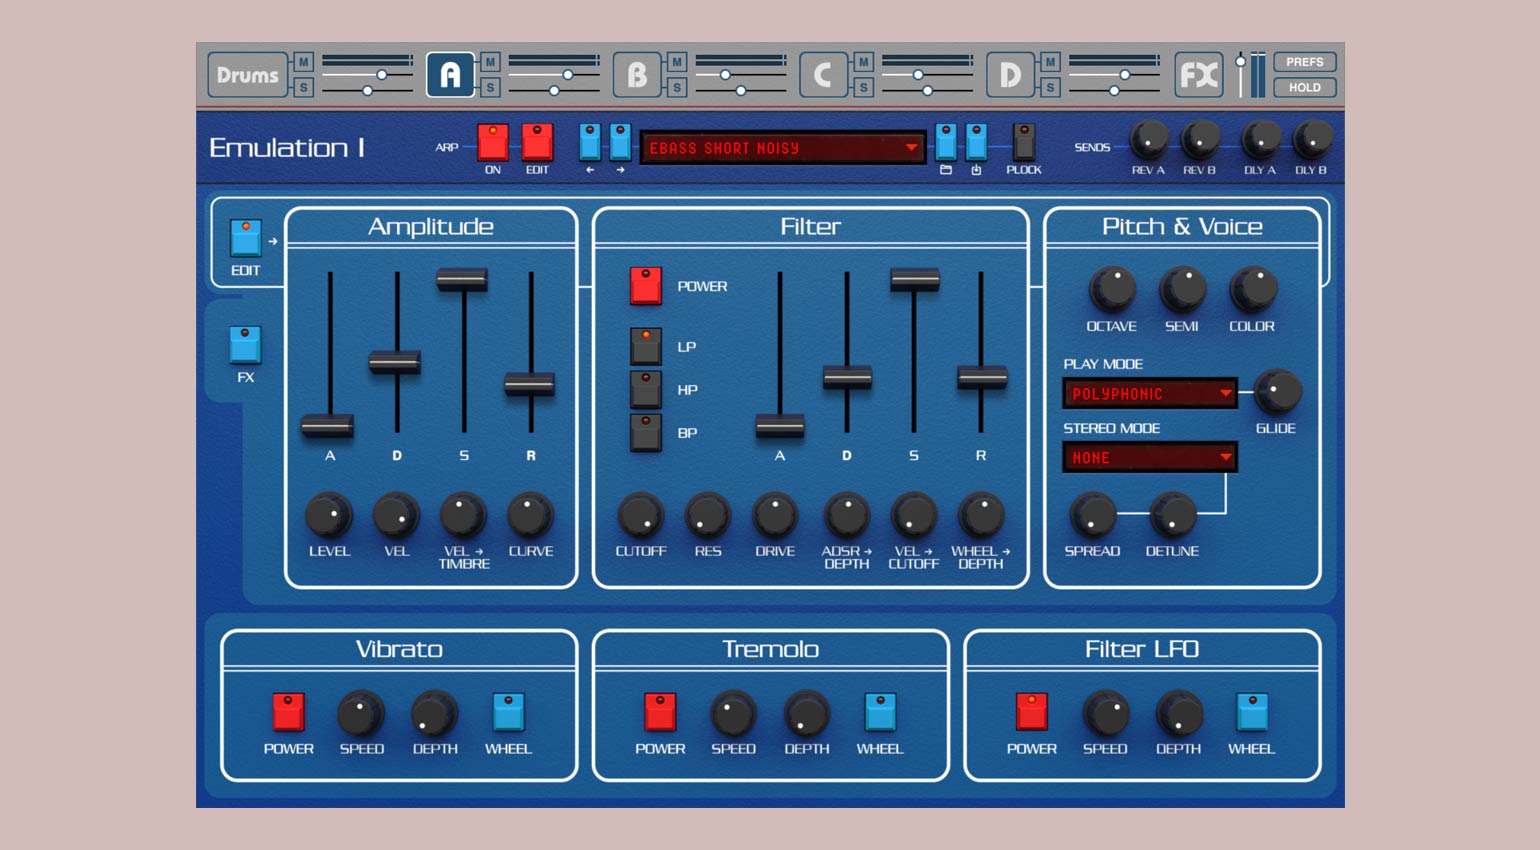Image resolution: width=1540 pixels, height=850 pixels.
Task: Click the Amplitude release slider handle
Action: coord(530,384)
